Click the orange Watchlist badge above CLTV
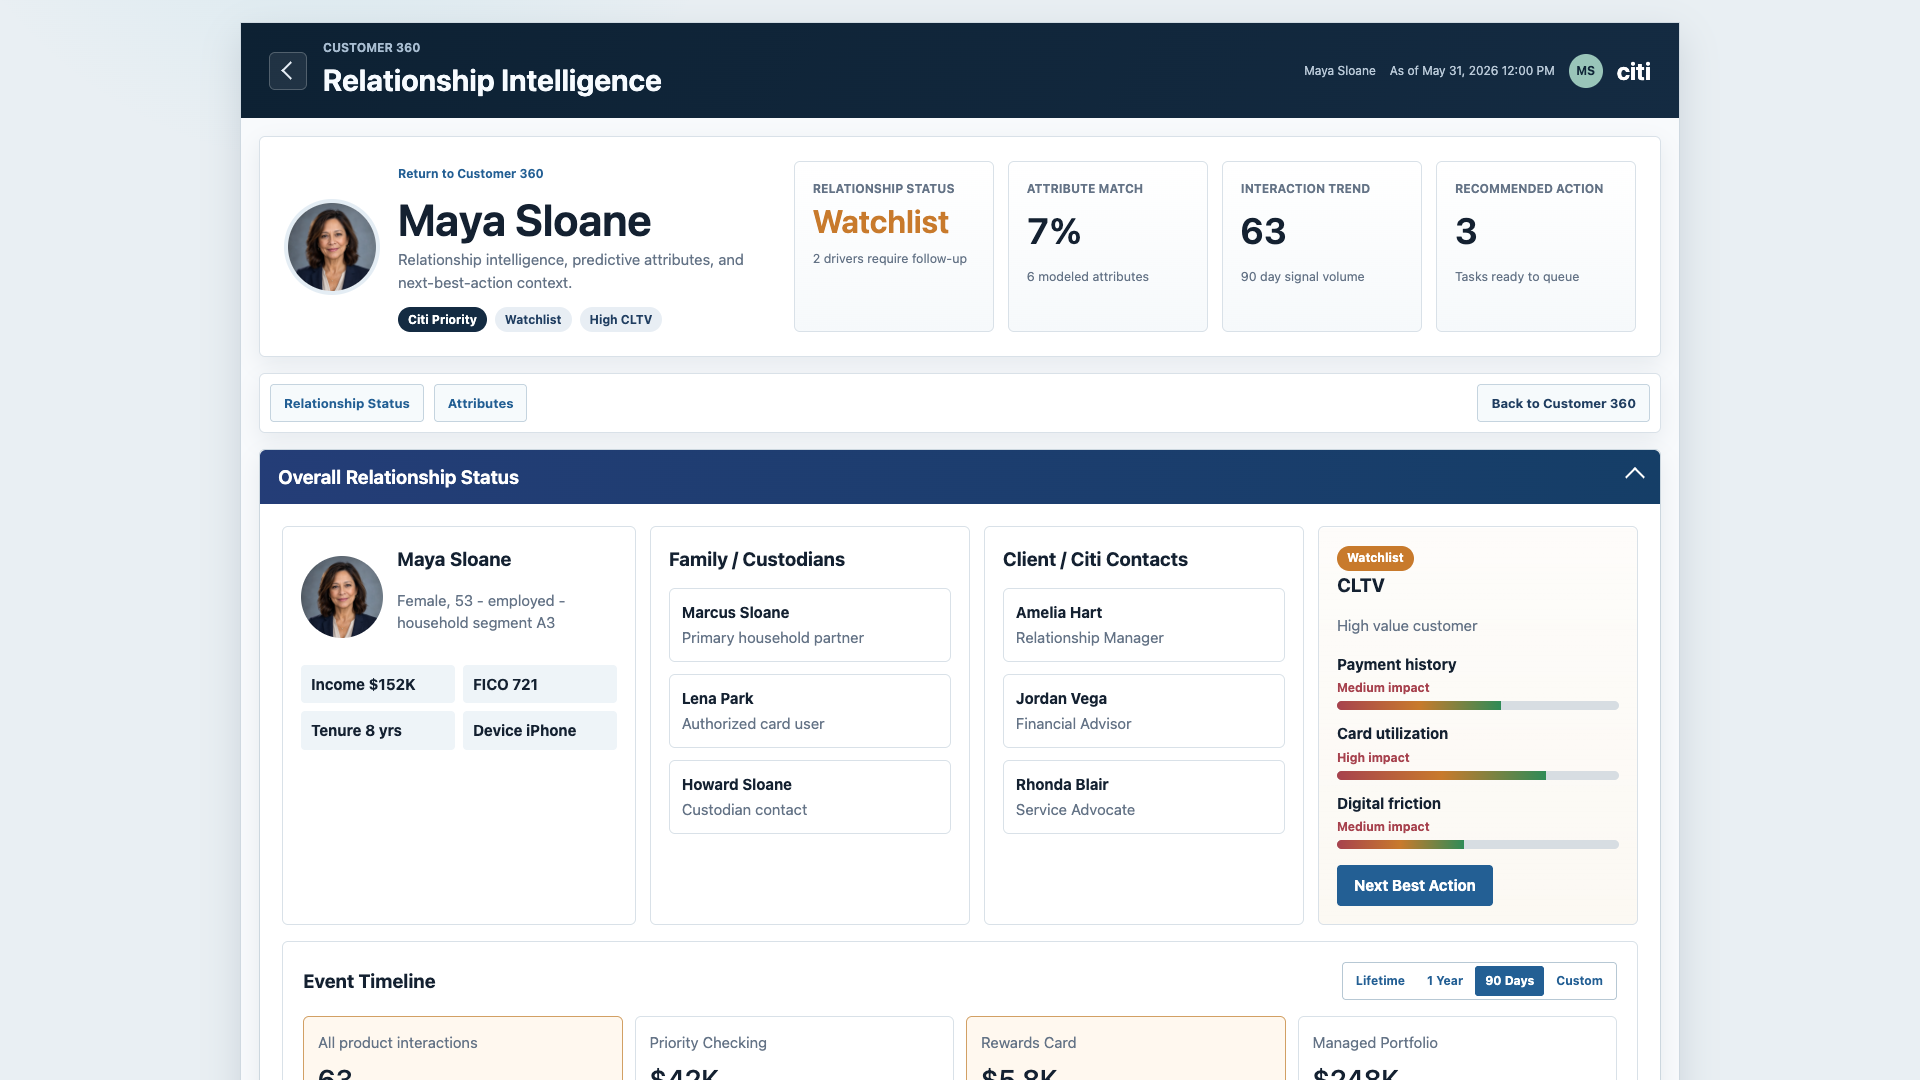Screen dimensions: 1920x1080 click(x=1375, y=558)
